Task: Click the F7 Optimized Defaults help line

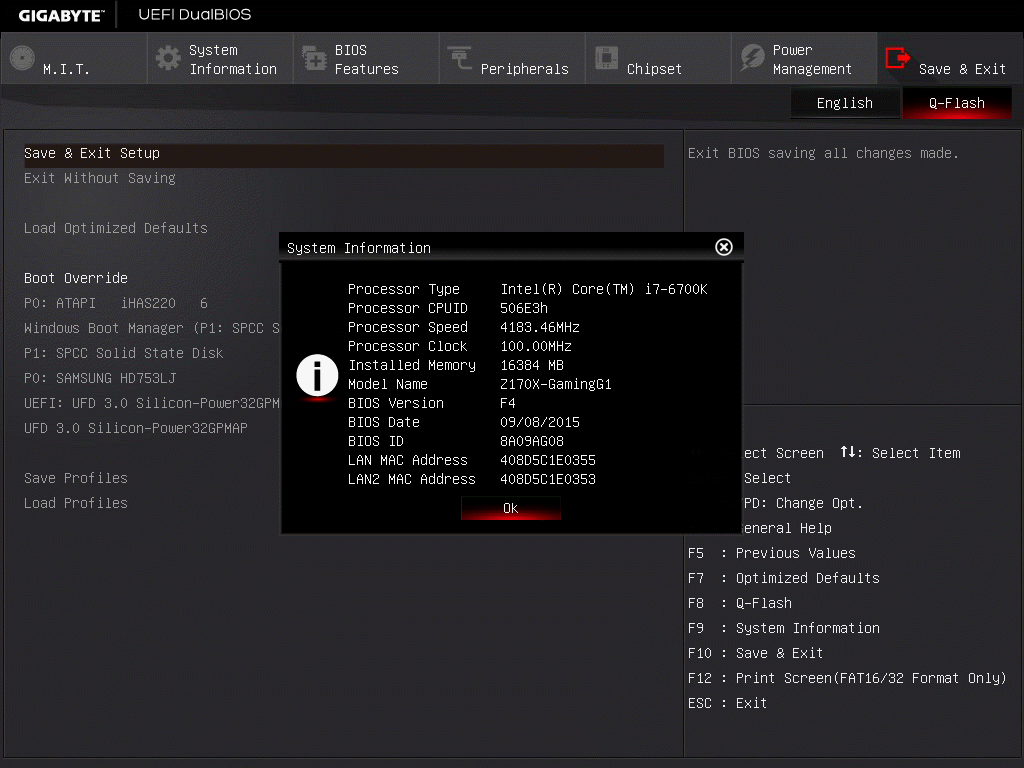Action: 784,578
